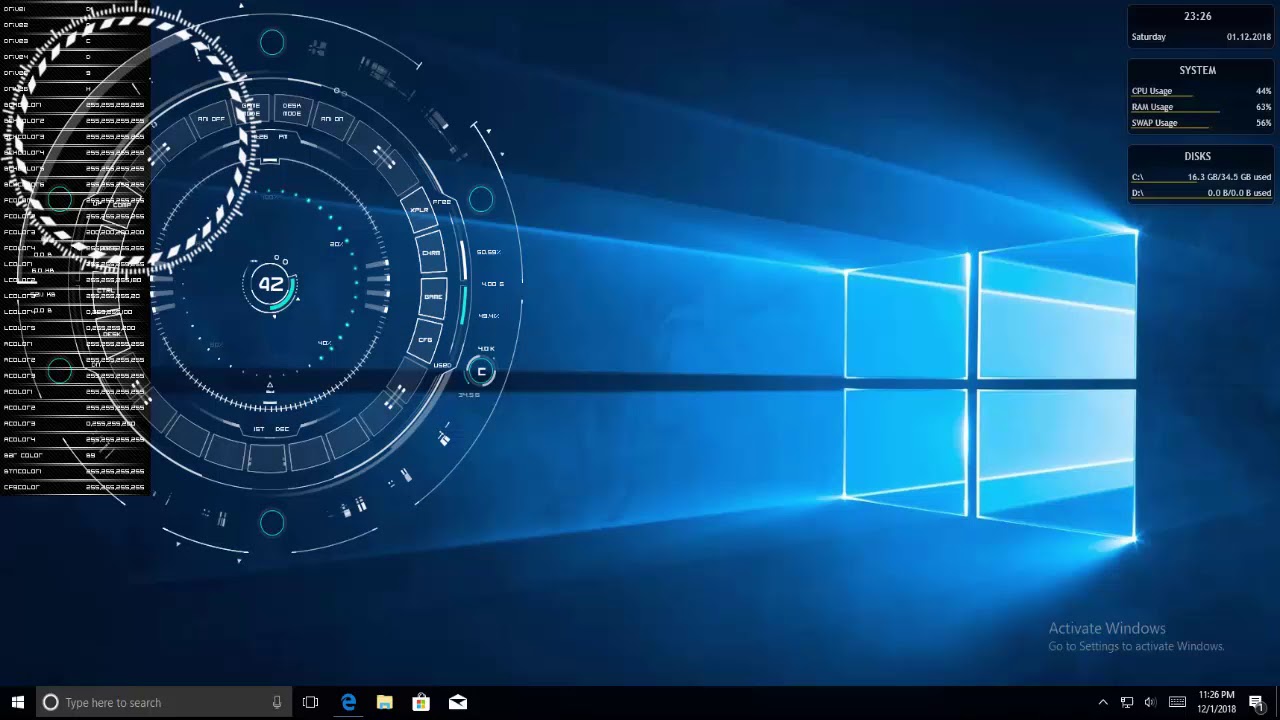
Task: Click '0.0 B/0.0 B used' text
Action: (x=1239, y=193)
